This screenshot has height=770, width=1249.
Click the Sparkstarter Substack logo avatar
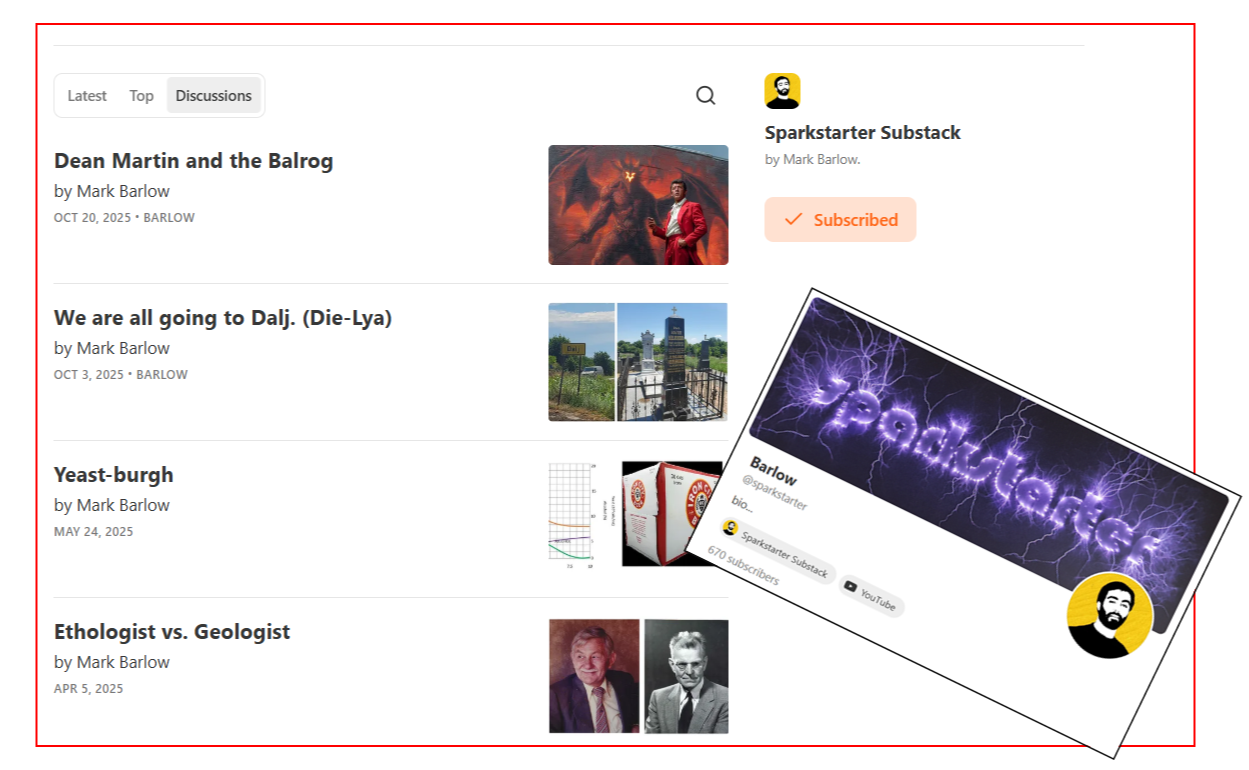[782, 91]
